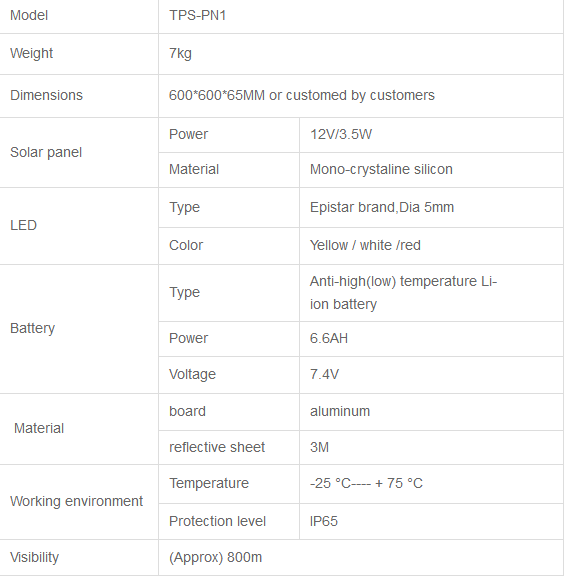This screenshot has height=576, width=566.
Task: Click the Epistar brand LED type
Action: click(x=382, y=207)
